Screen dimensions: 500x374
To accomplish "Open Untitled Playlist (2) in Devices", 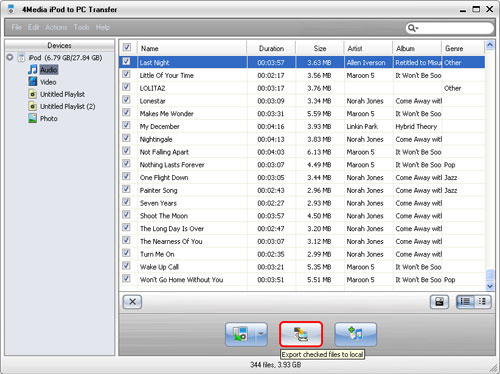I will coord(68,106).
